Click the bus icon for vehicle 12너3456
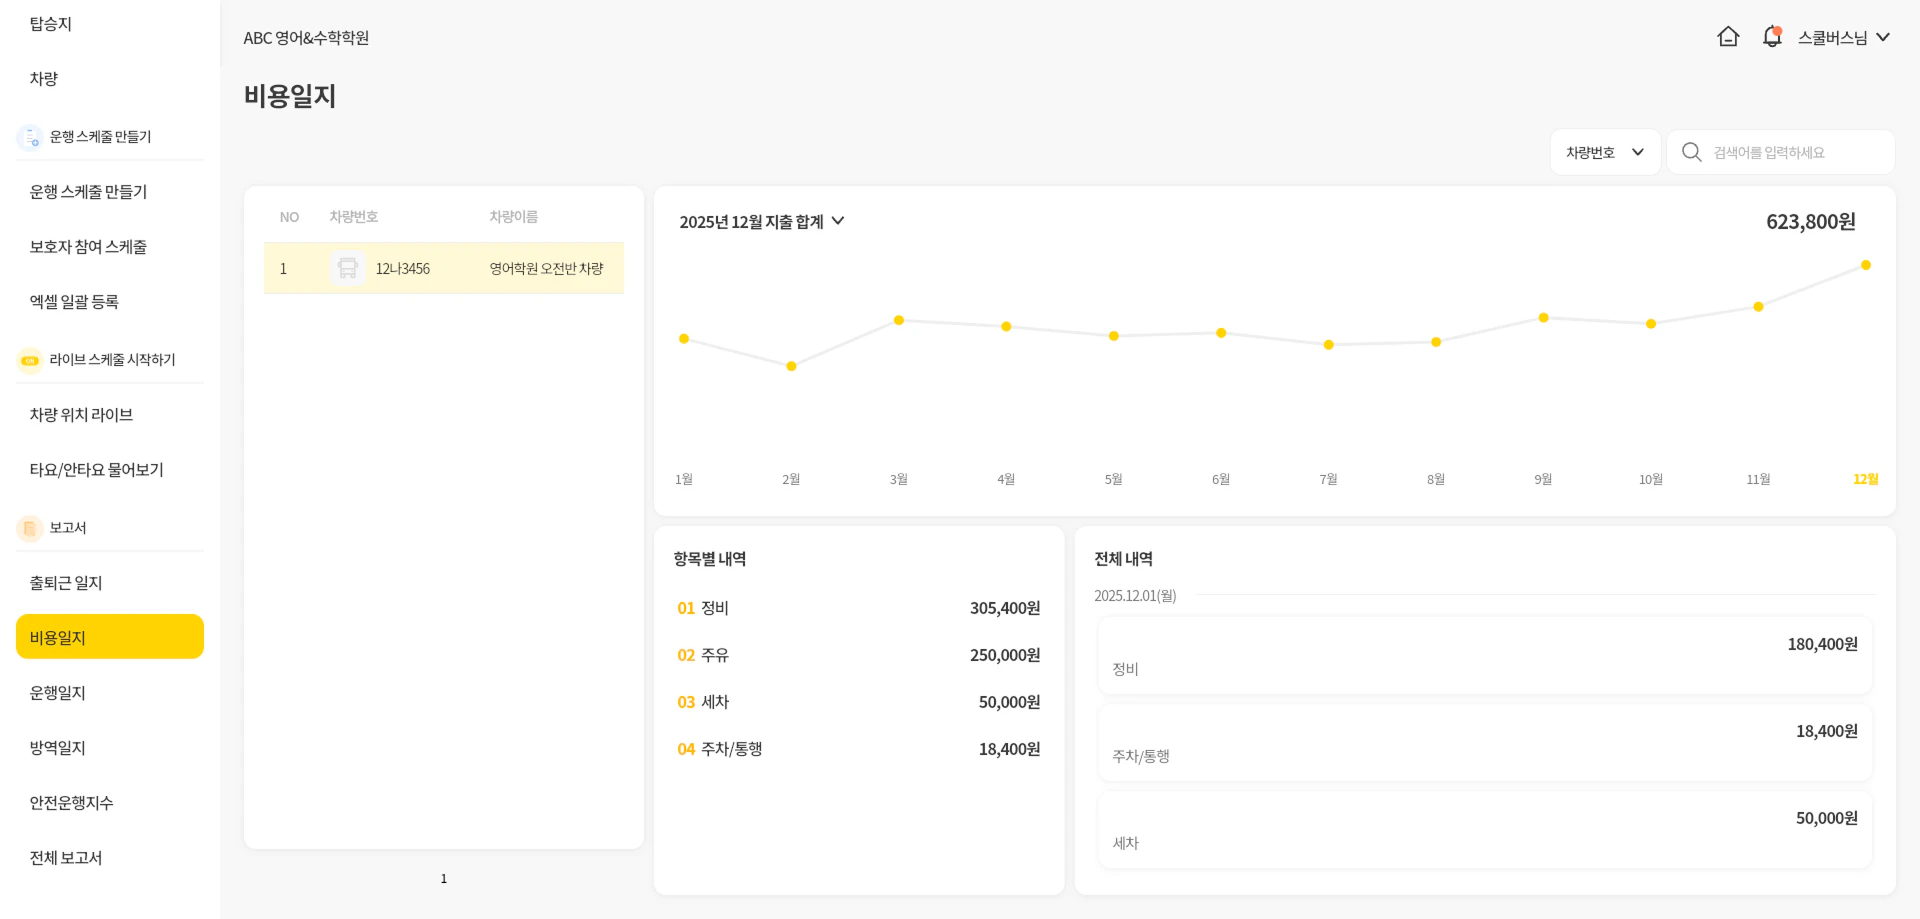The width and height of the screenshot is (1920, 919). point(347,268)
